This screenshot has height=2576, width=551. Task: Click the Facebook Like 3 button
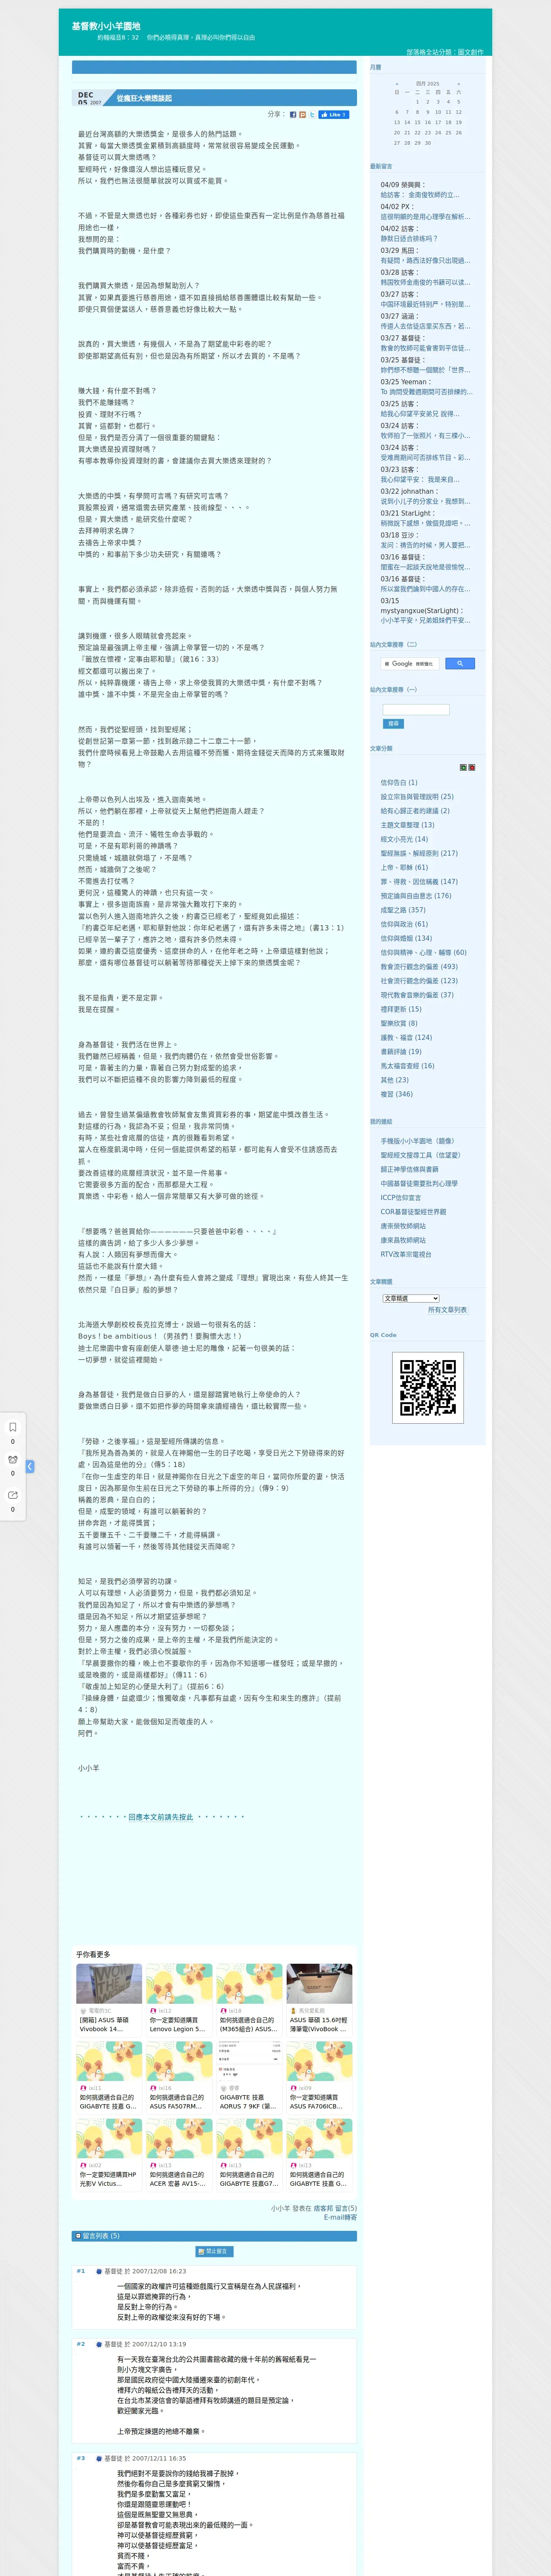click(x=333, y=115)
